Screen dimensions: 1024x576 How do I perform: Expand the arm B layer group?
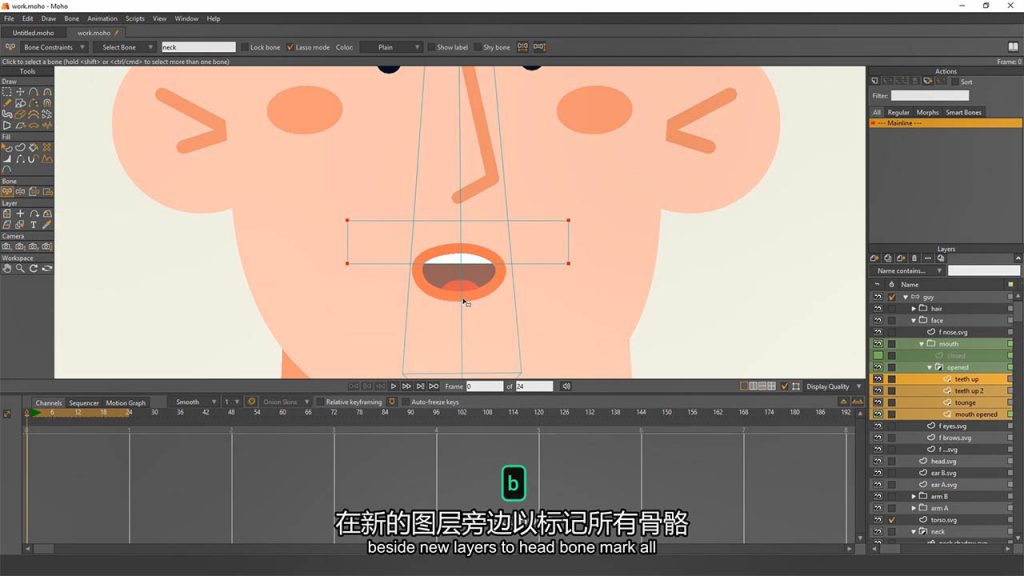(x=914, y=496)
